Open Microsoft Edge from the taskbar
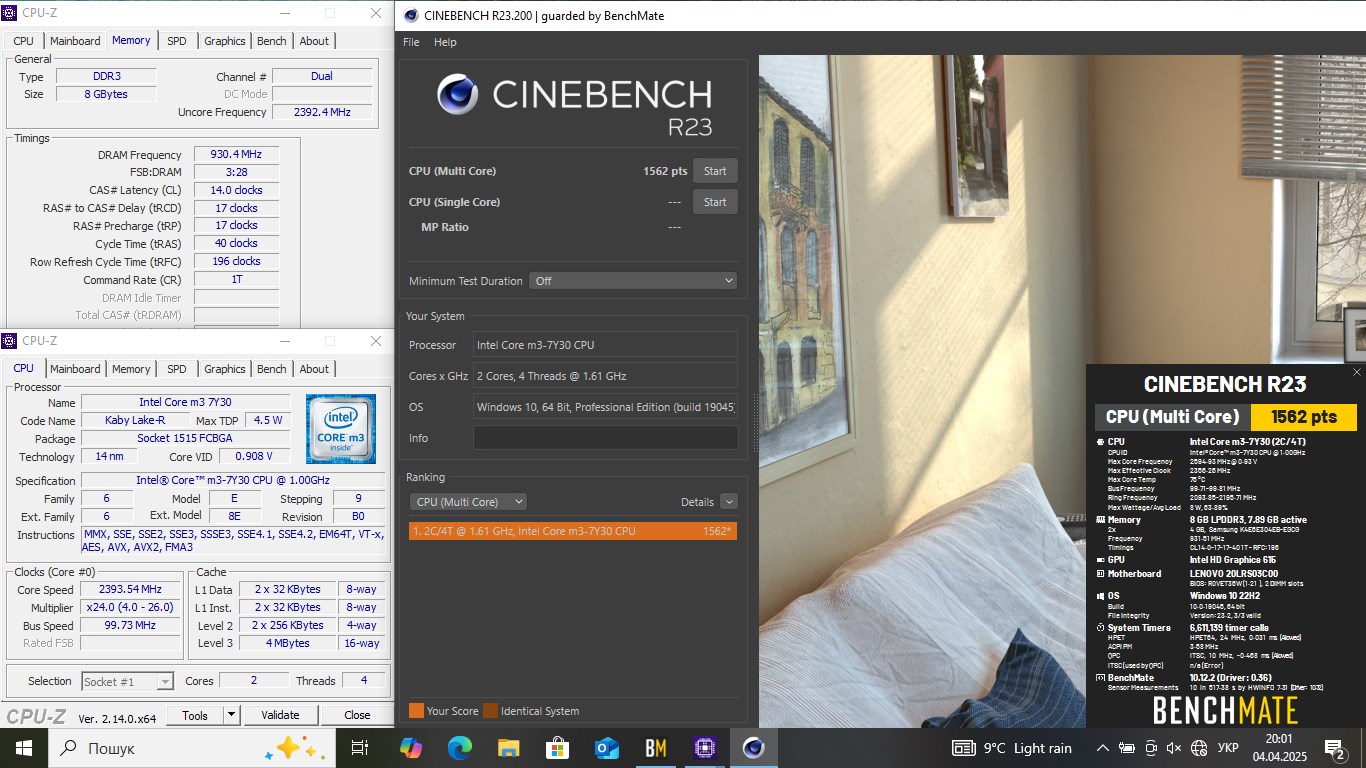 459,748
